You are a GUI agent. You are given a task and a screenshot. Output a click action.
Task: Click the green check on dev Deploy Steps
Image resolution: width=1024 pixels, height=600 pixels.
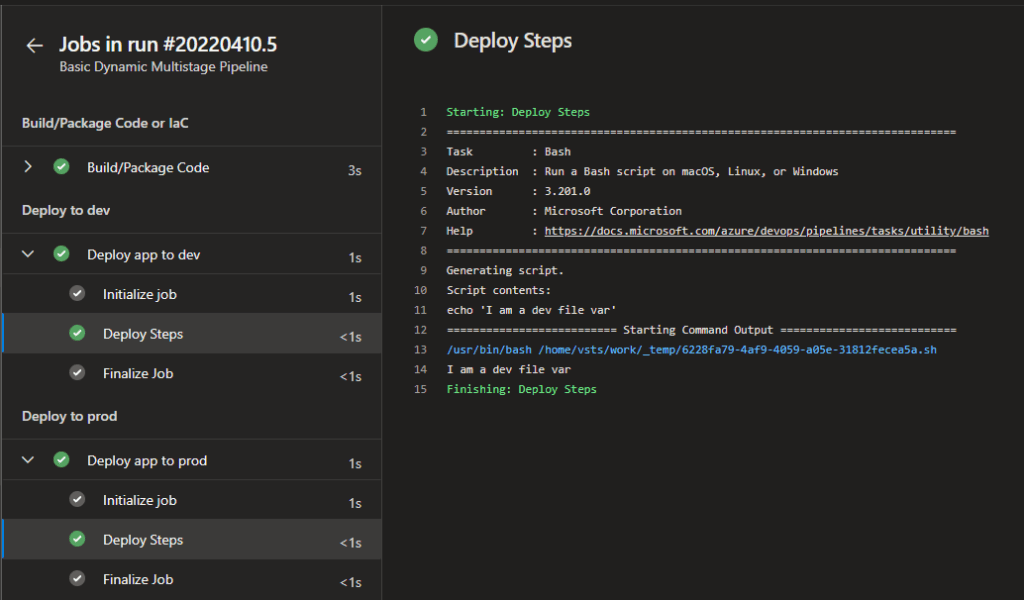click(77, 334)
